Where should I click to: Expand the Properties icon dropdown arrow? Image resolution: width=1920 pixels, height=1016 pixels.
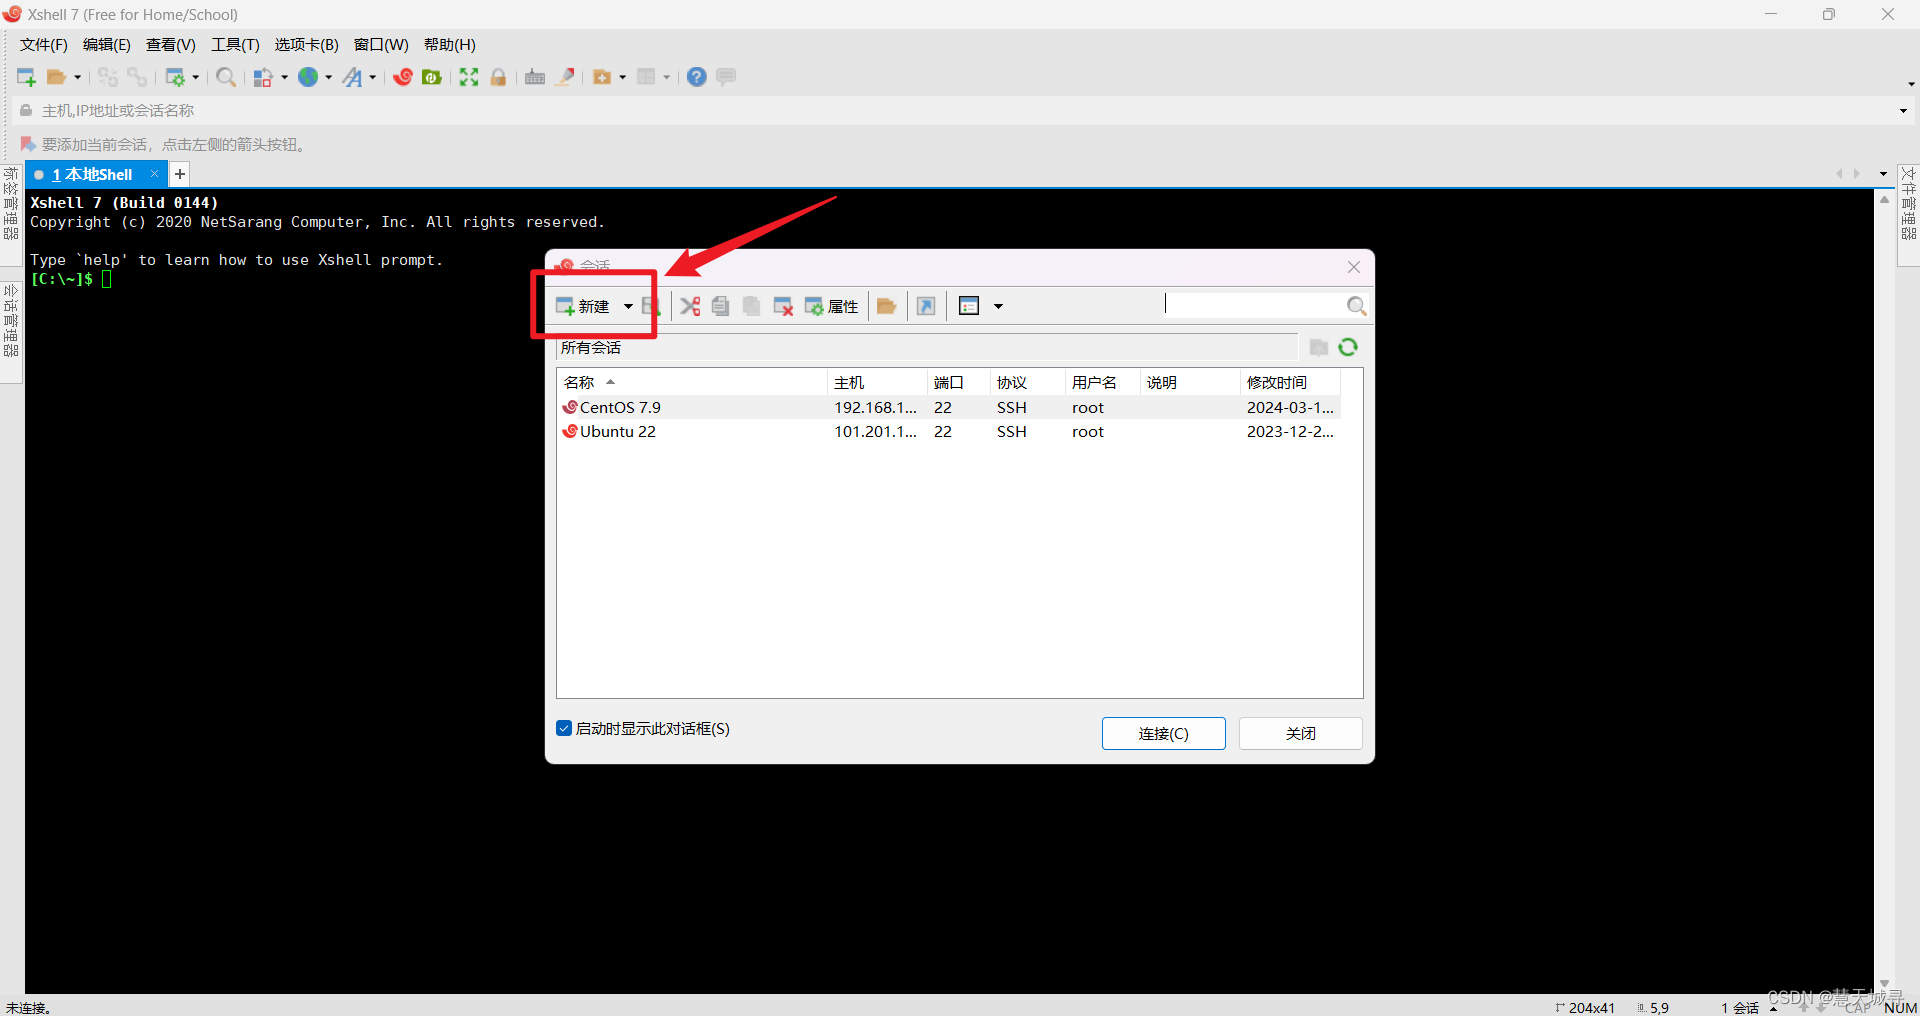[195, 77]
